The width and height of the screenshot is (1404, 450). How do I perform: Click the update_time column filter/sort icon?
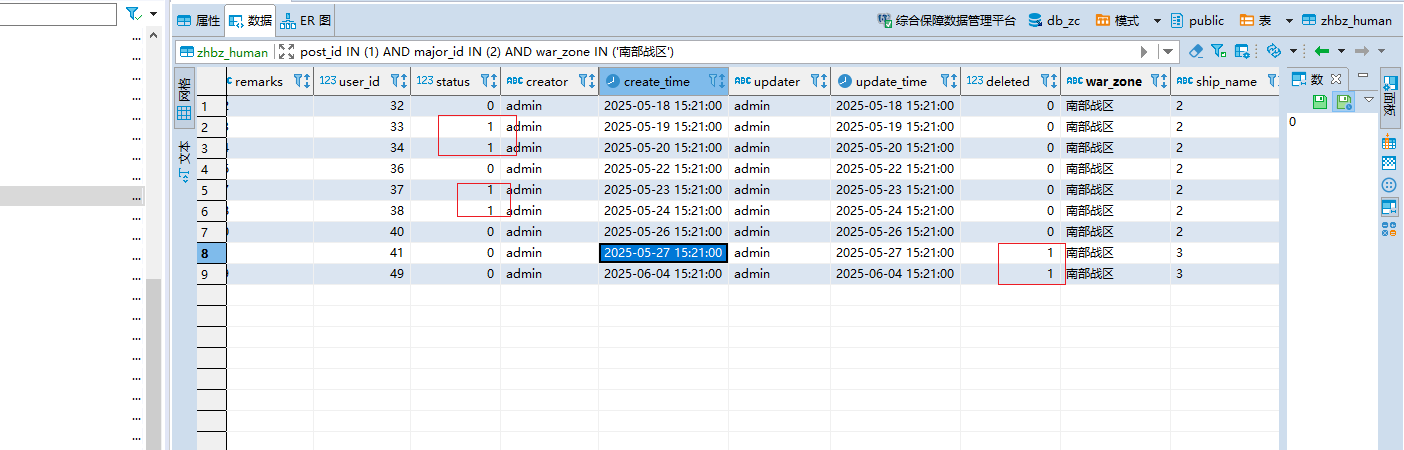(948, 81)
